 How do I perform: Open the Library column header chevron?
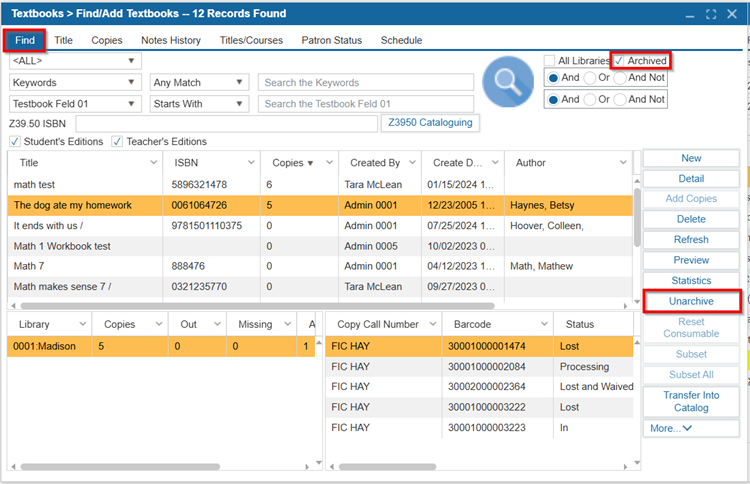pos(83,324)
